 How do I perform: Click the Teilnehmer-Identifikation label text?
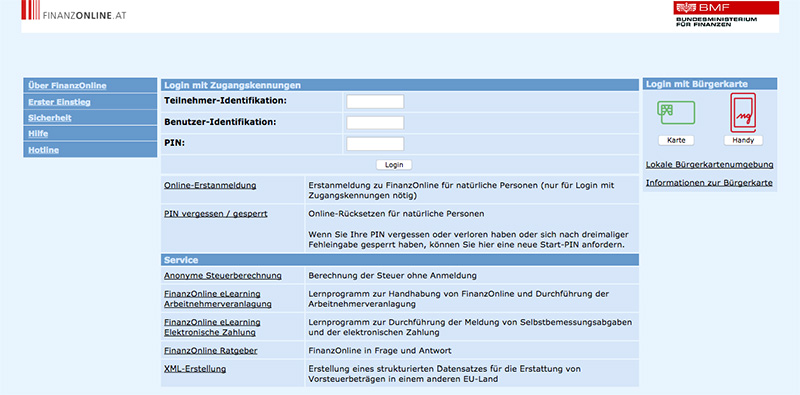tap(226, 101)
